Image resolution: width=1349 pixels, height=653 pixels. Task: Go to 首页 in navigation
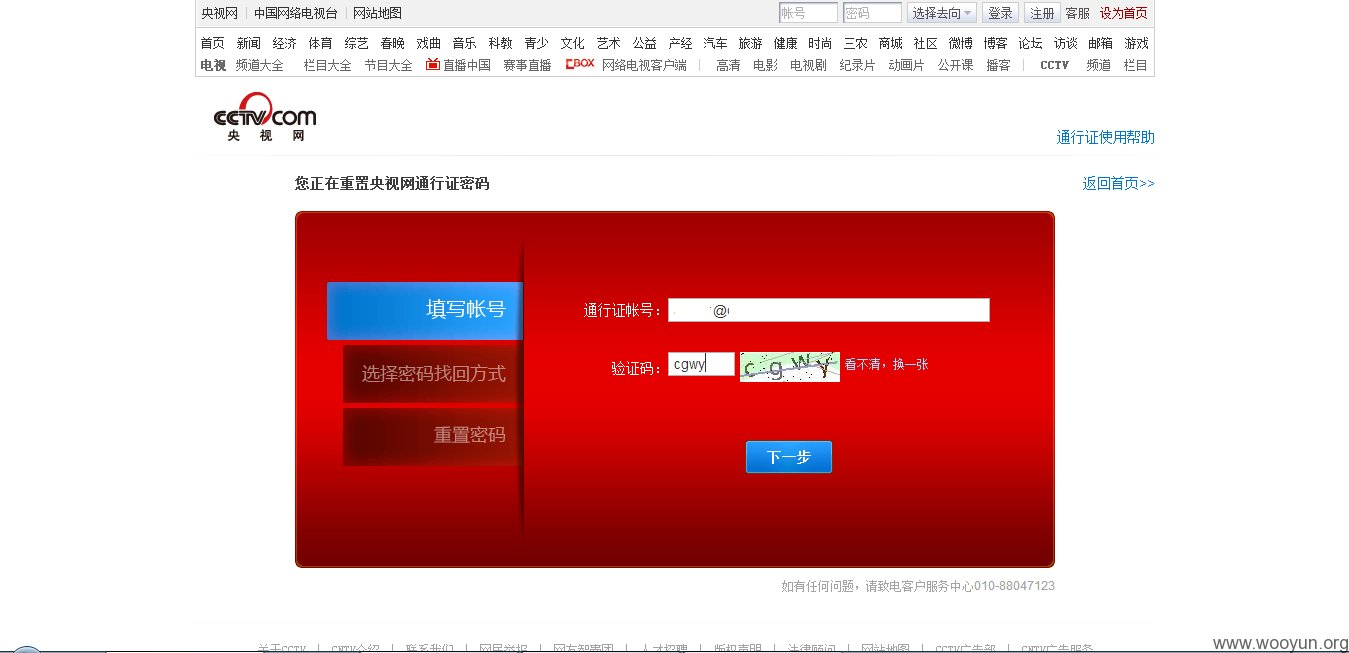(212, 43)
